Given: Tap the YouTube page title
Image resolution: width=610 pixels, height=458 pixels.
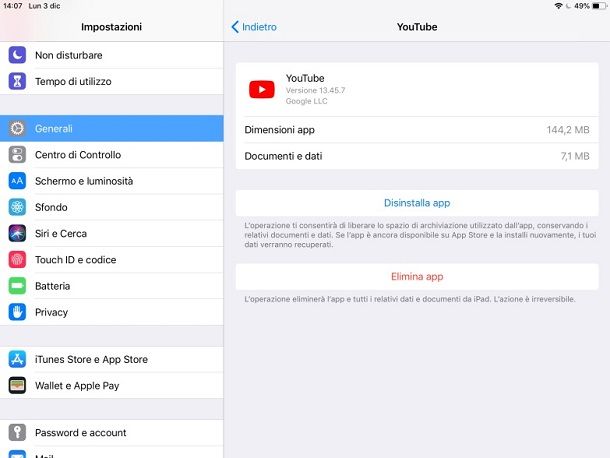Looking at the screenshot, I should pyautogui.click(x=417, y=27).
